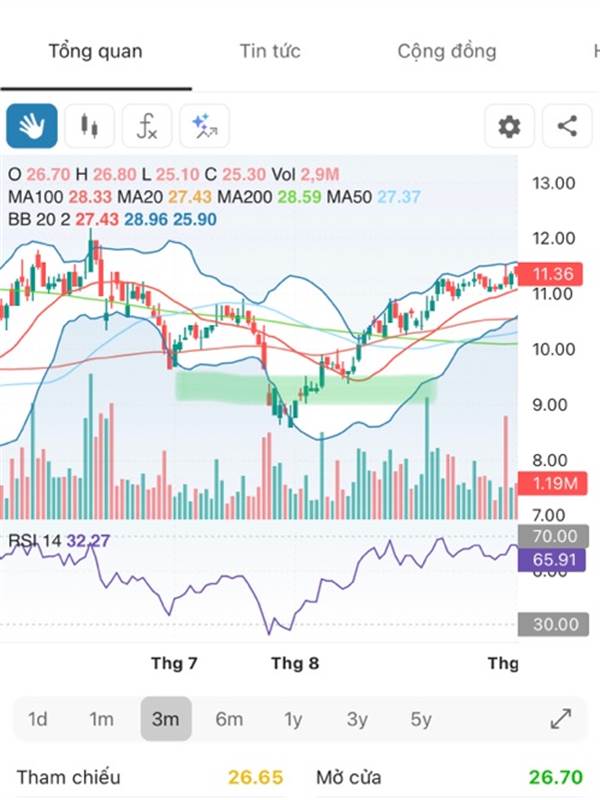This screenshot has height=800, width=600.
Task: Open the Tin tức tab
Action: click(x=270, y=51)
